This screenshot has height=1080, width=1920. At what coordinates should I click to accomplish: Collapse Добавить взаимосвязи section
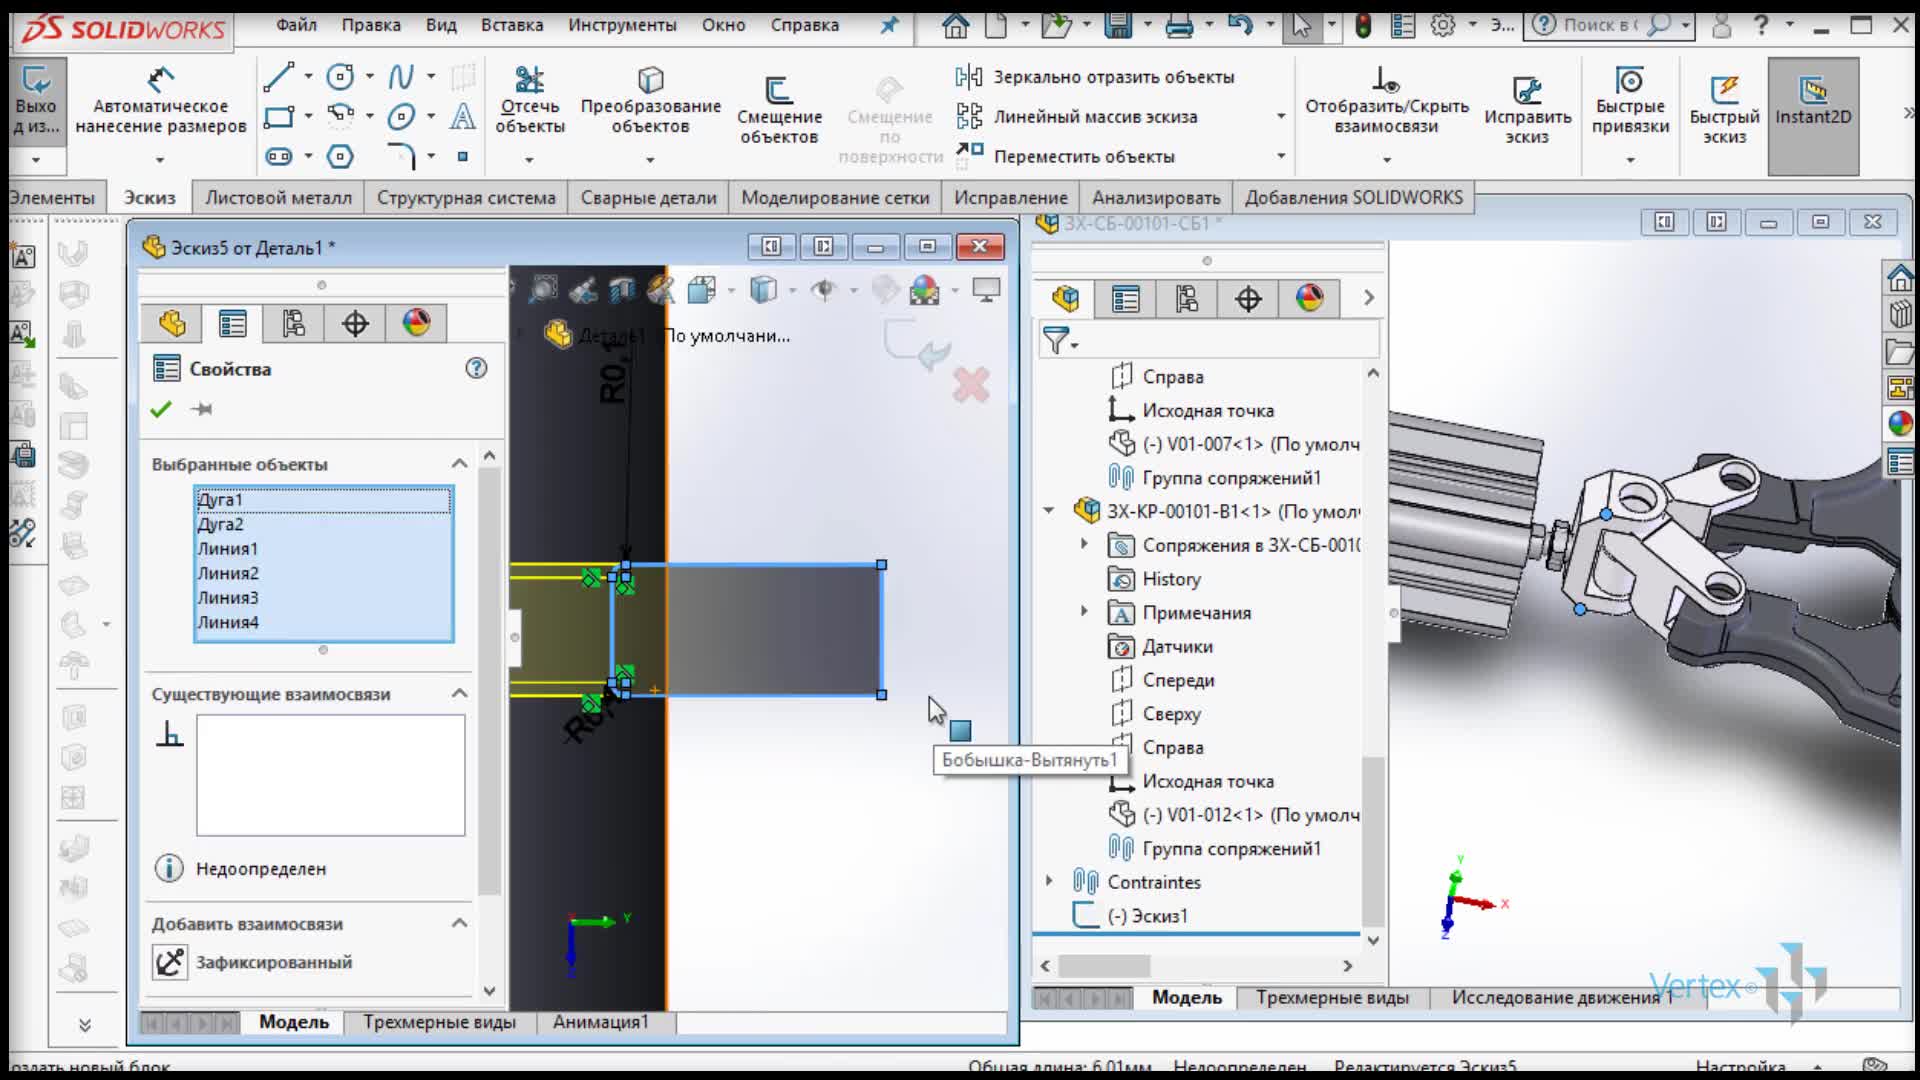click(x=459, y=923)
